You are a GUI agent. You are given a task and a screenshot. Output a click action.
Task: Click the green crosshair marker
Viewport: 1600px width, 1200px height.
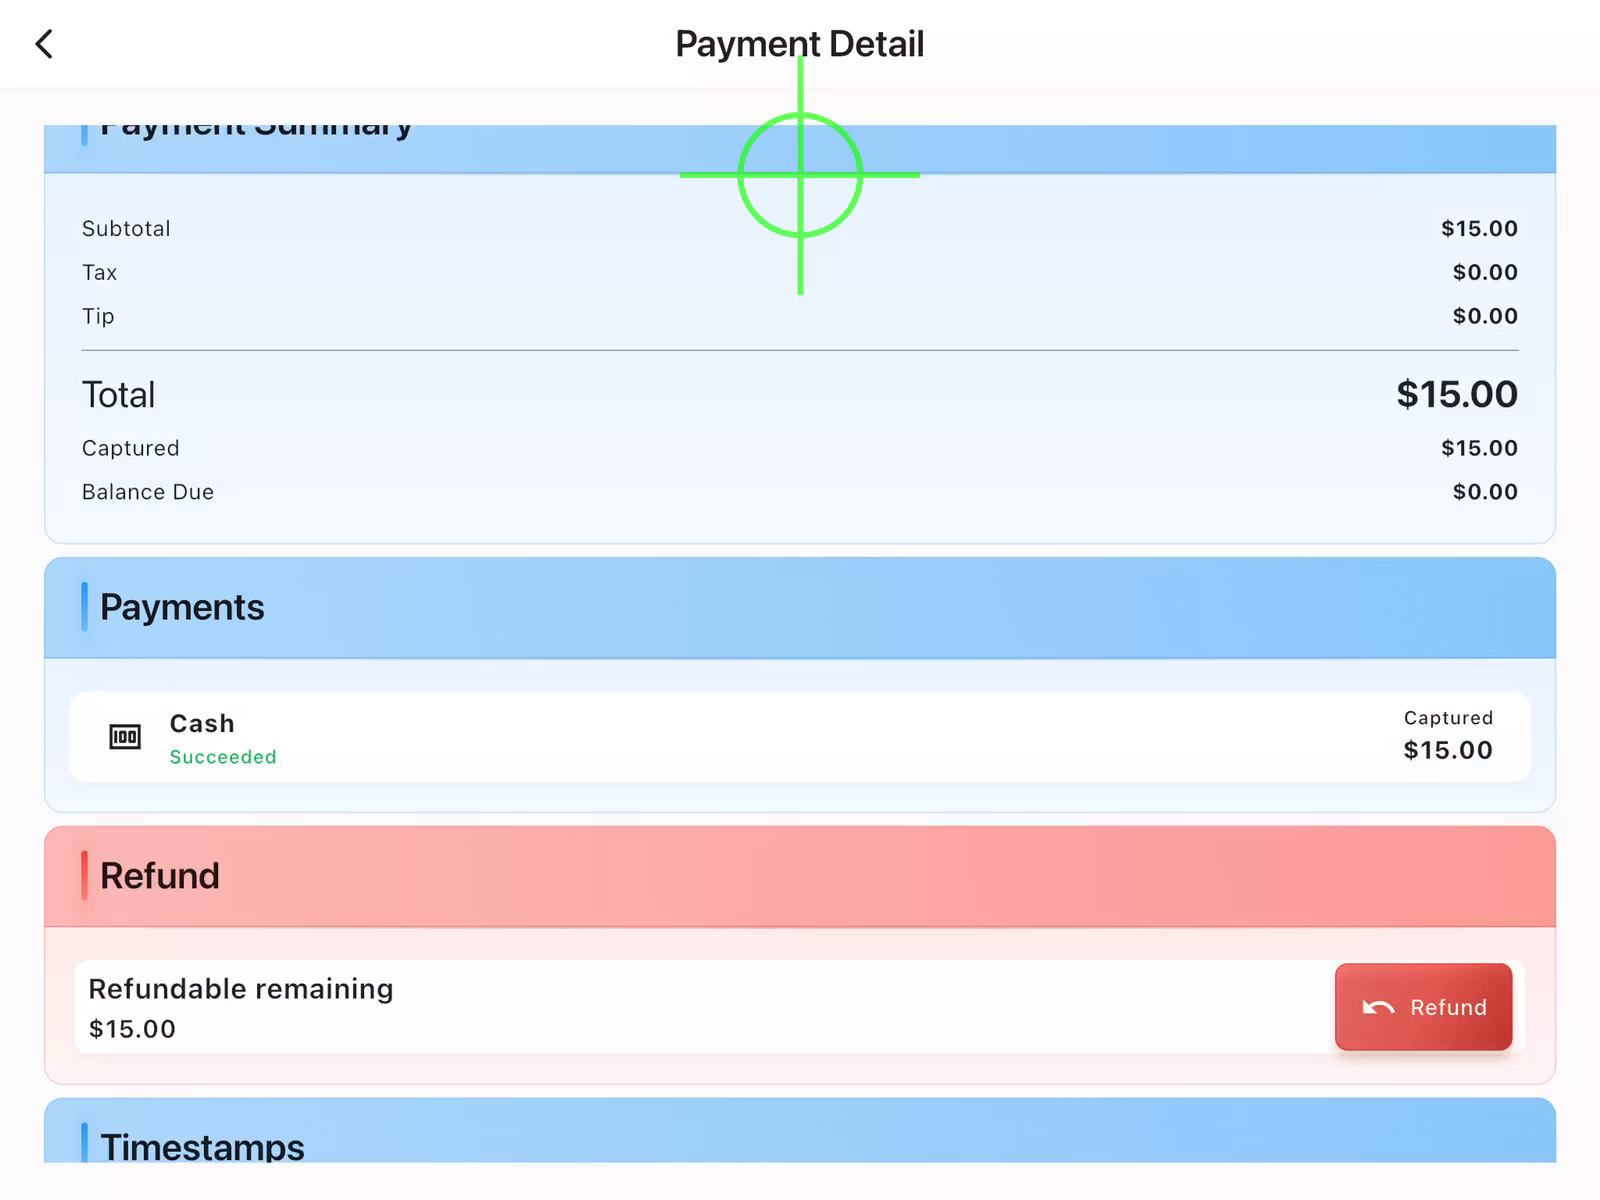[799, 176]
